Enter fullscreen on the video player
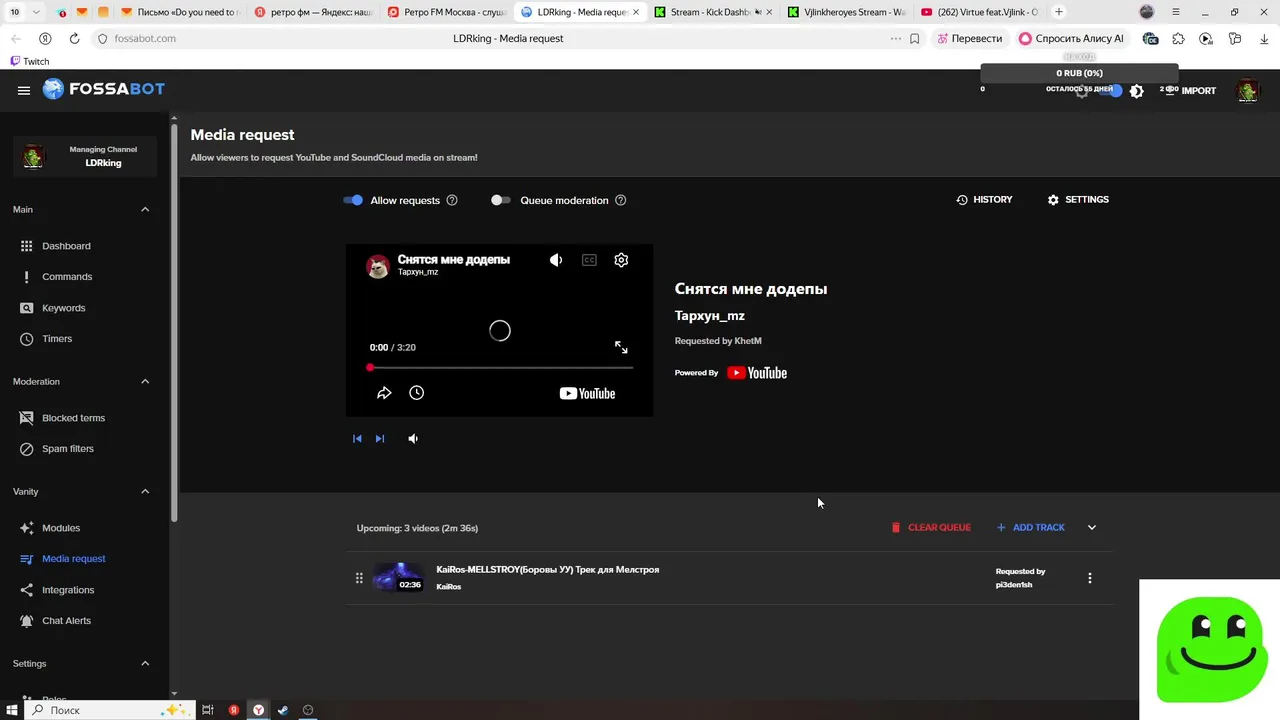Viewport: 1280px width, 720px height. point(621,347)
